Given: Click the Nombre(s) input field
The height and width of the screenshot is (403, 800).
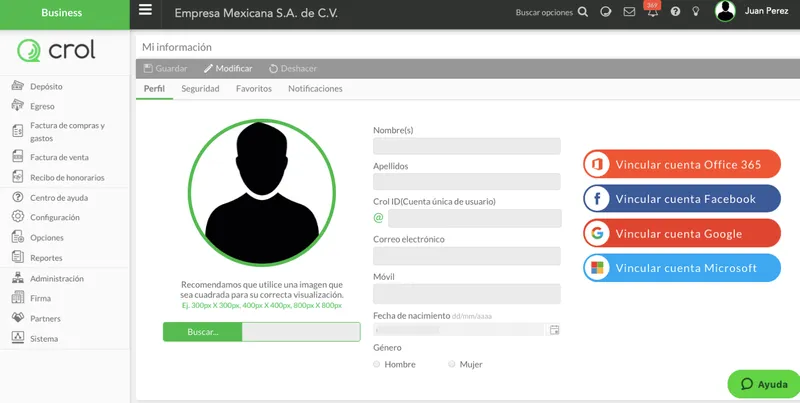Looking at the screenshot, I should point(467,146).
